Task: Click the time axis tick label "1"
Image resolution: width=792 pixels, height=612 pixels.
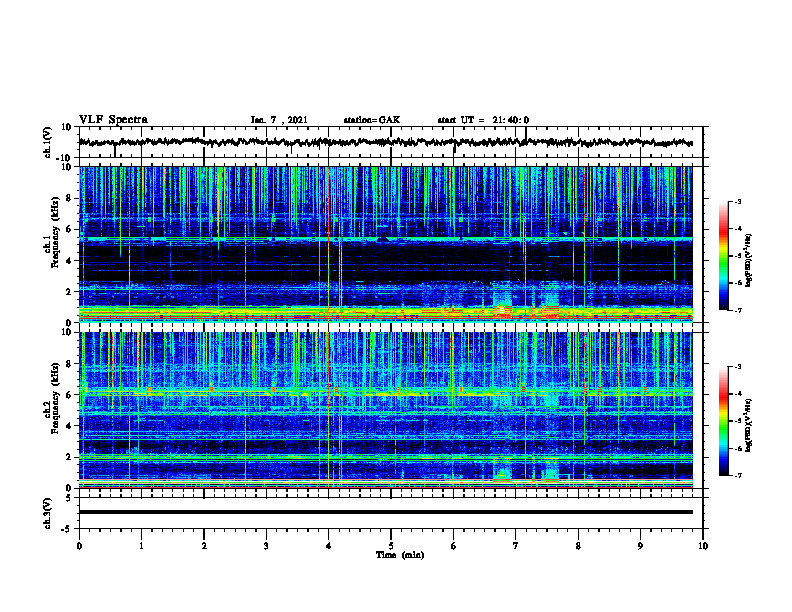Action: pos(141,546)
